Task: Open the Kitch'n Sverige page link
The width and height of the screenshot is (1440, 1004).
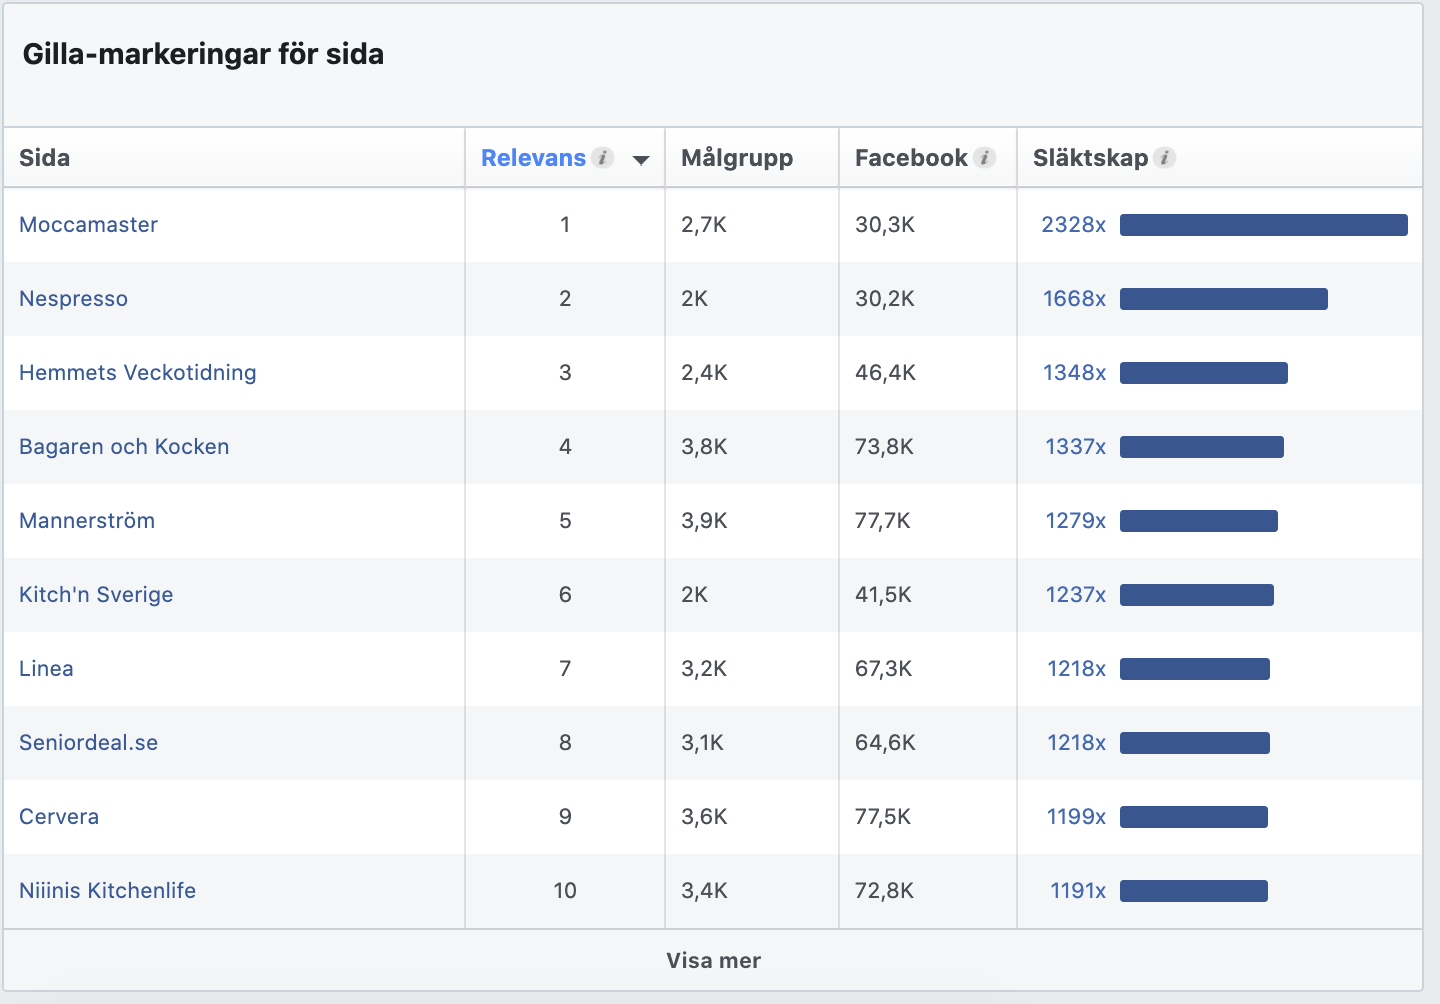Action: pyautogui.click(x=96, y=595)
